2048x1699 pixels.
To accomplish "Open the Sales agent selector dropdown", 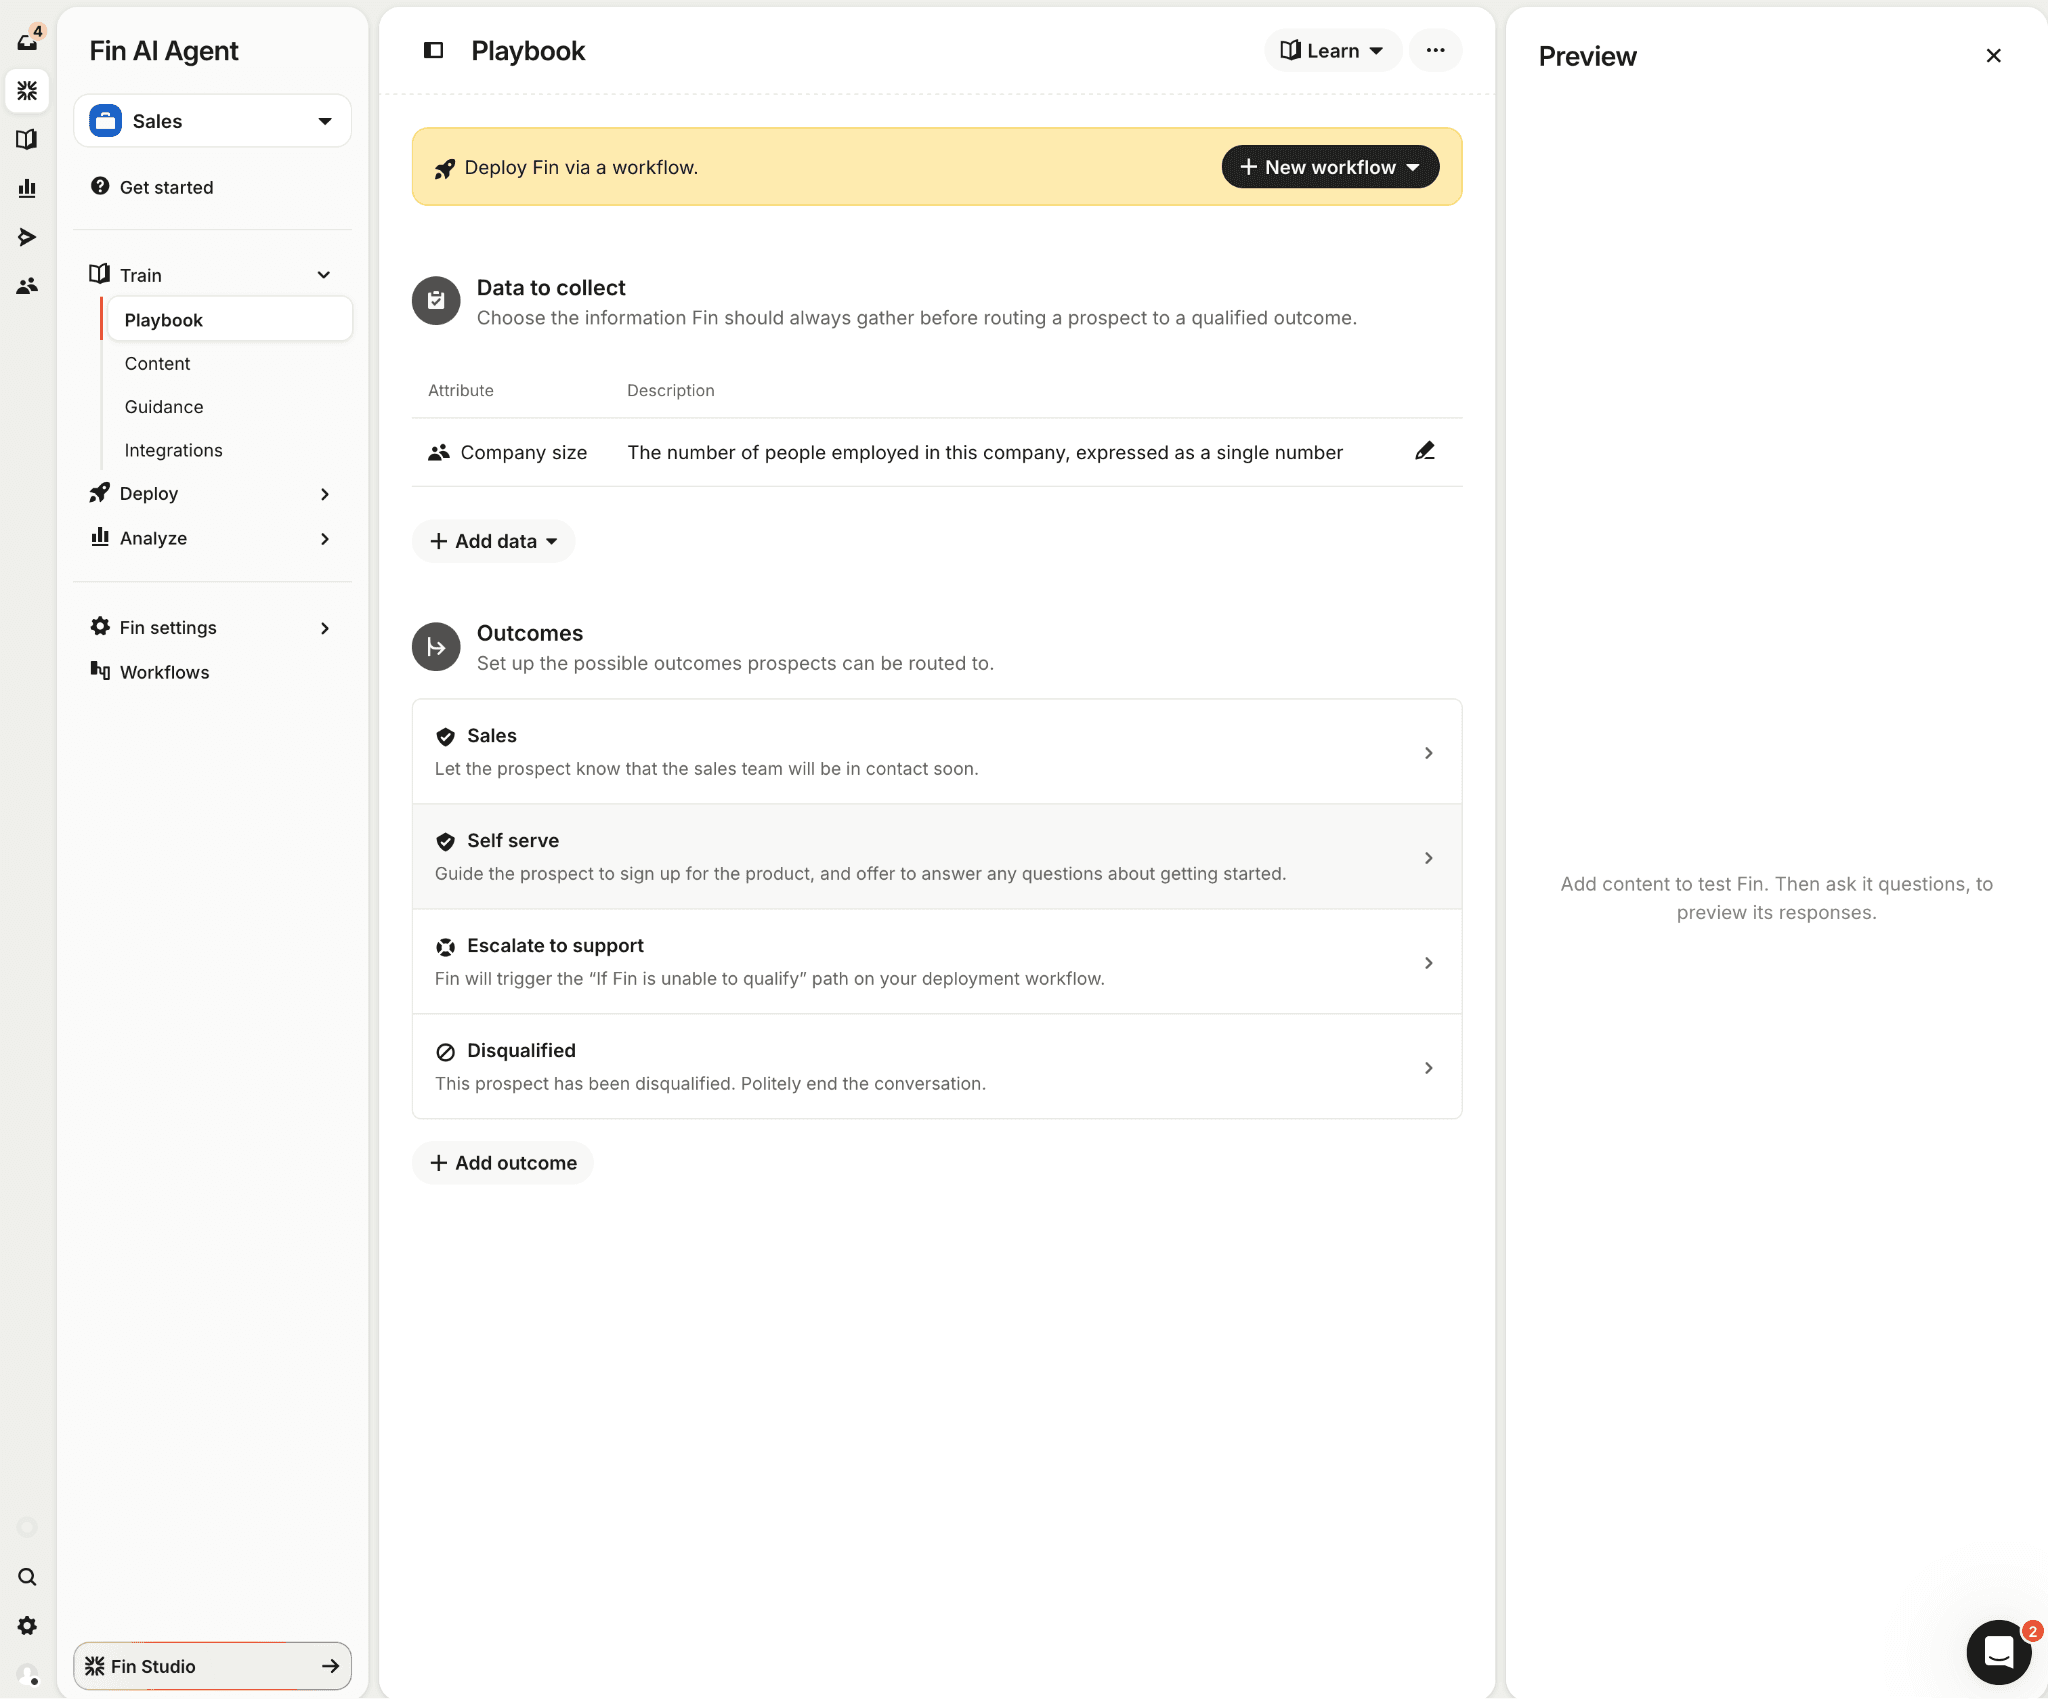I will (212, 121).
